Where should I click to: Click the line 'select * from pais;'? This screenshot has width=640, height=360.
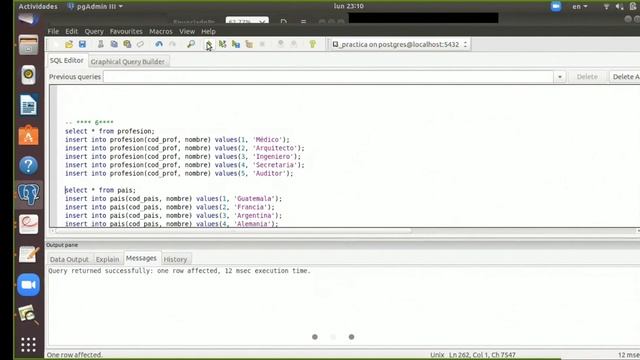point(100,190)
